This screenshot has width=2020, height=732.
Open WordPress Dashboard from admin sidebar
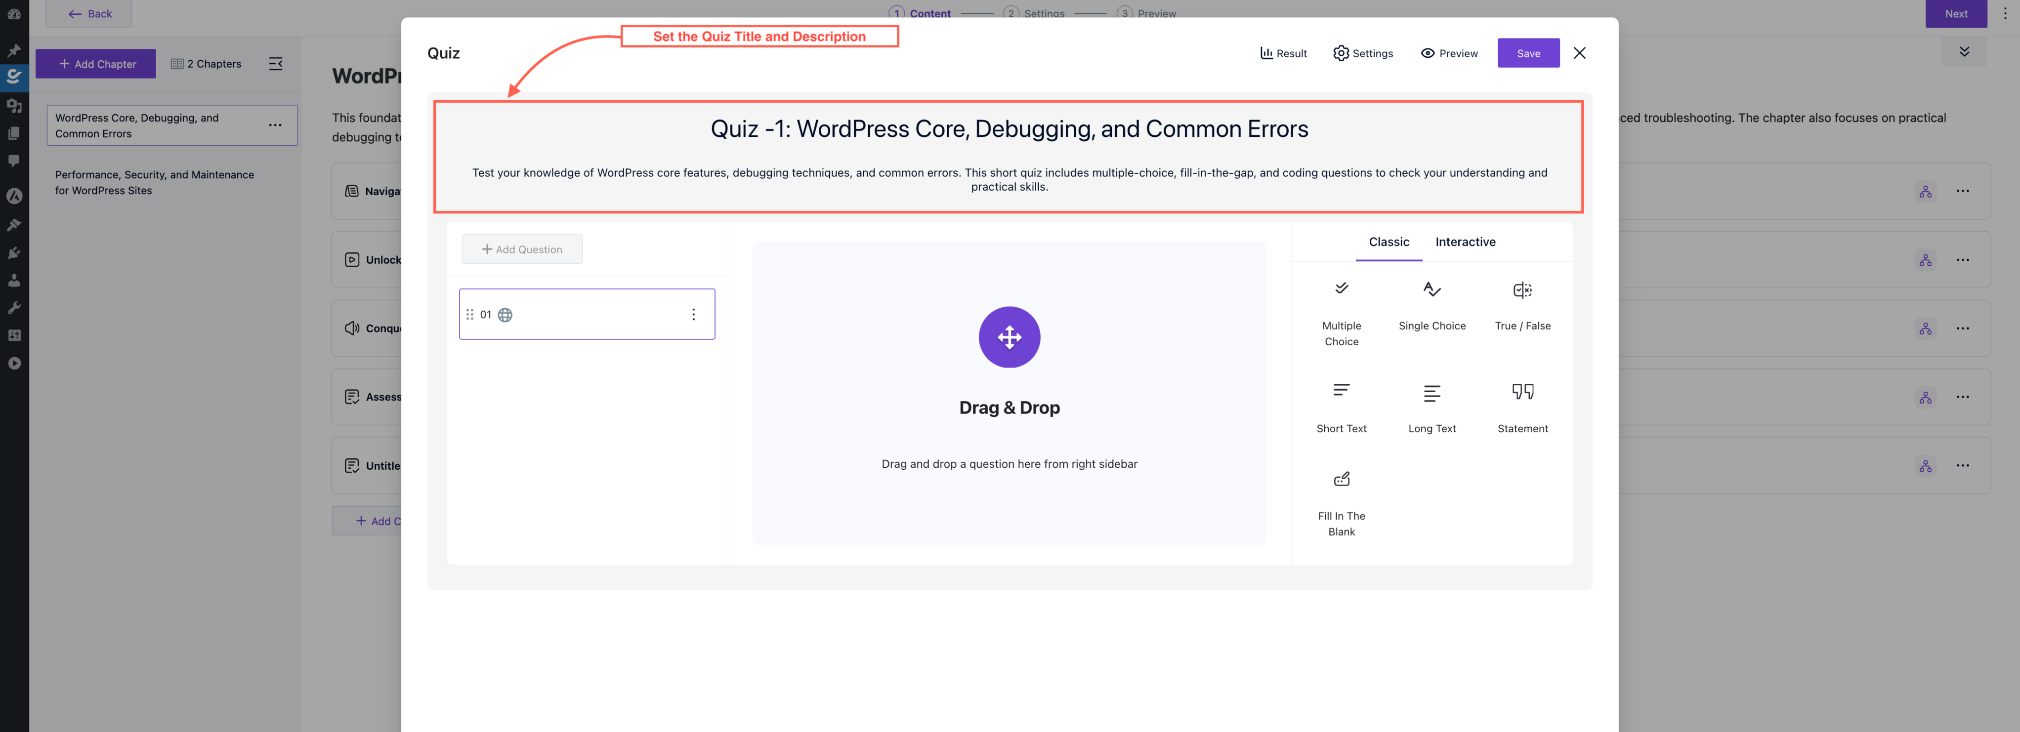[14, 14]
